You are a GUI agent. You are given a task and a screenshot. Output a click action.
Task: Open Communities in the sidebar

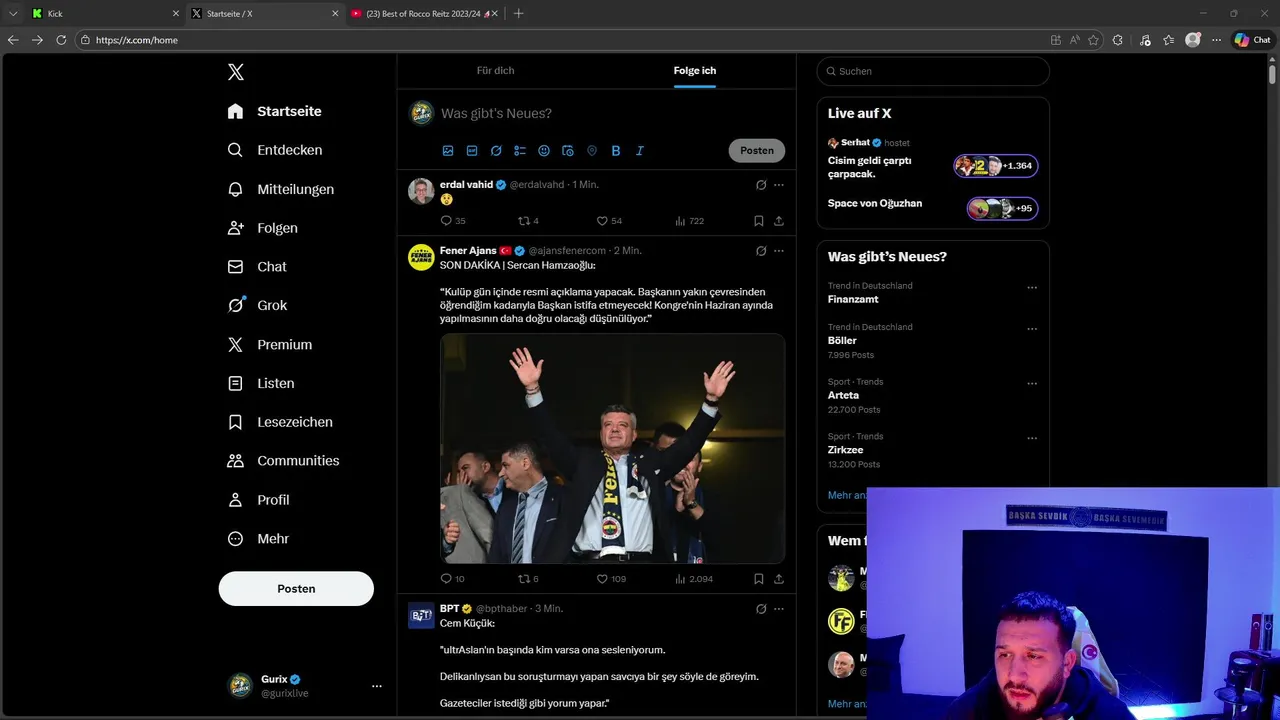[283, 461]
